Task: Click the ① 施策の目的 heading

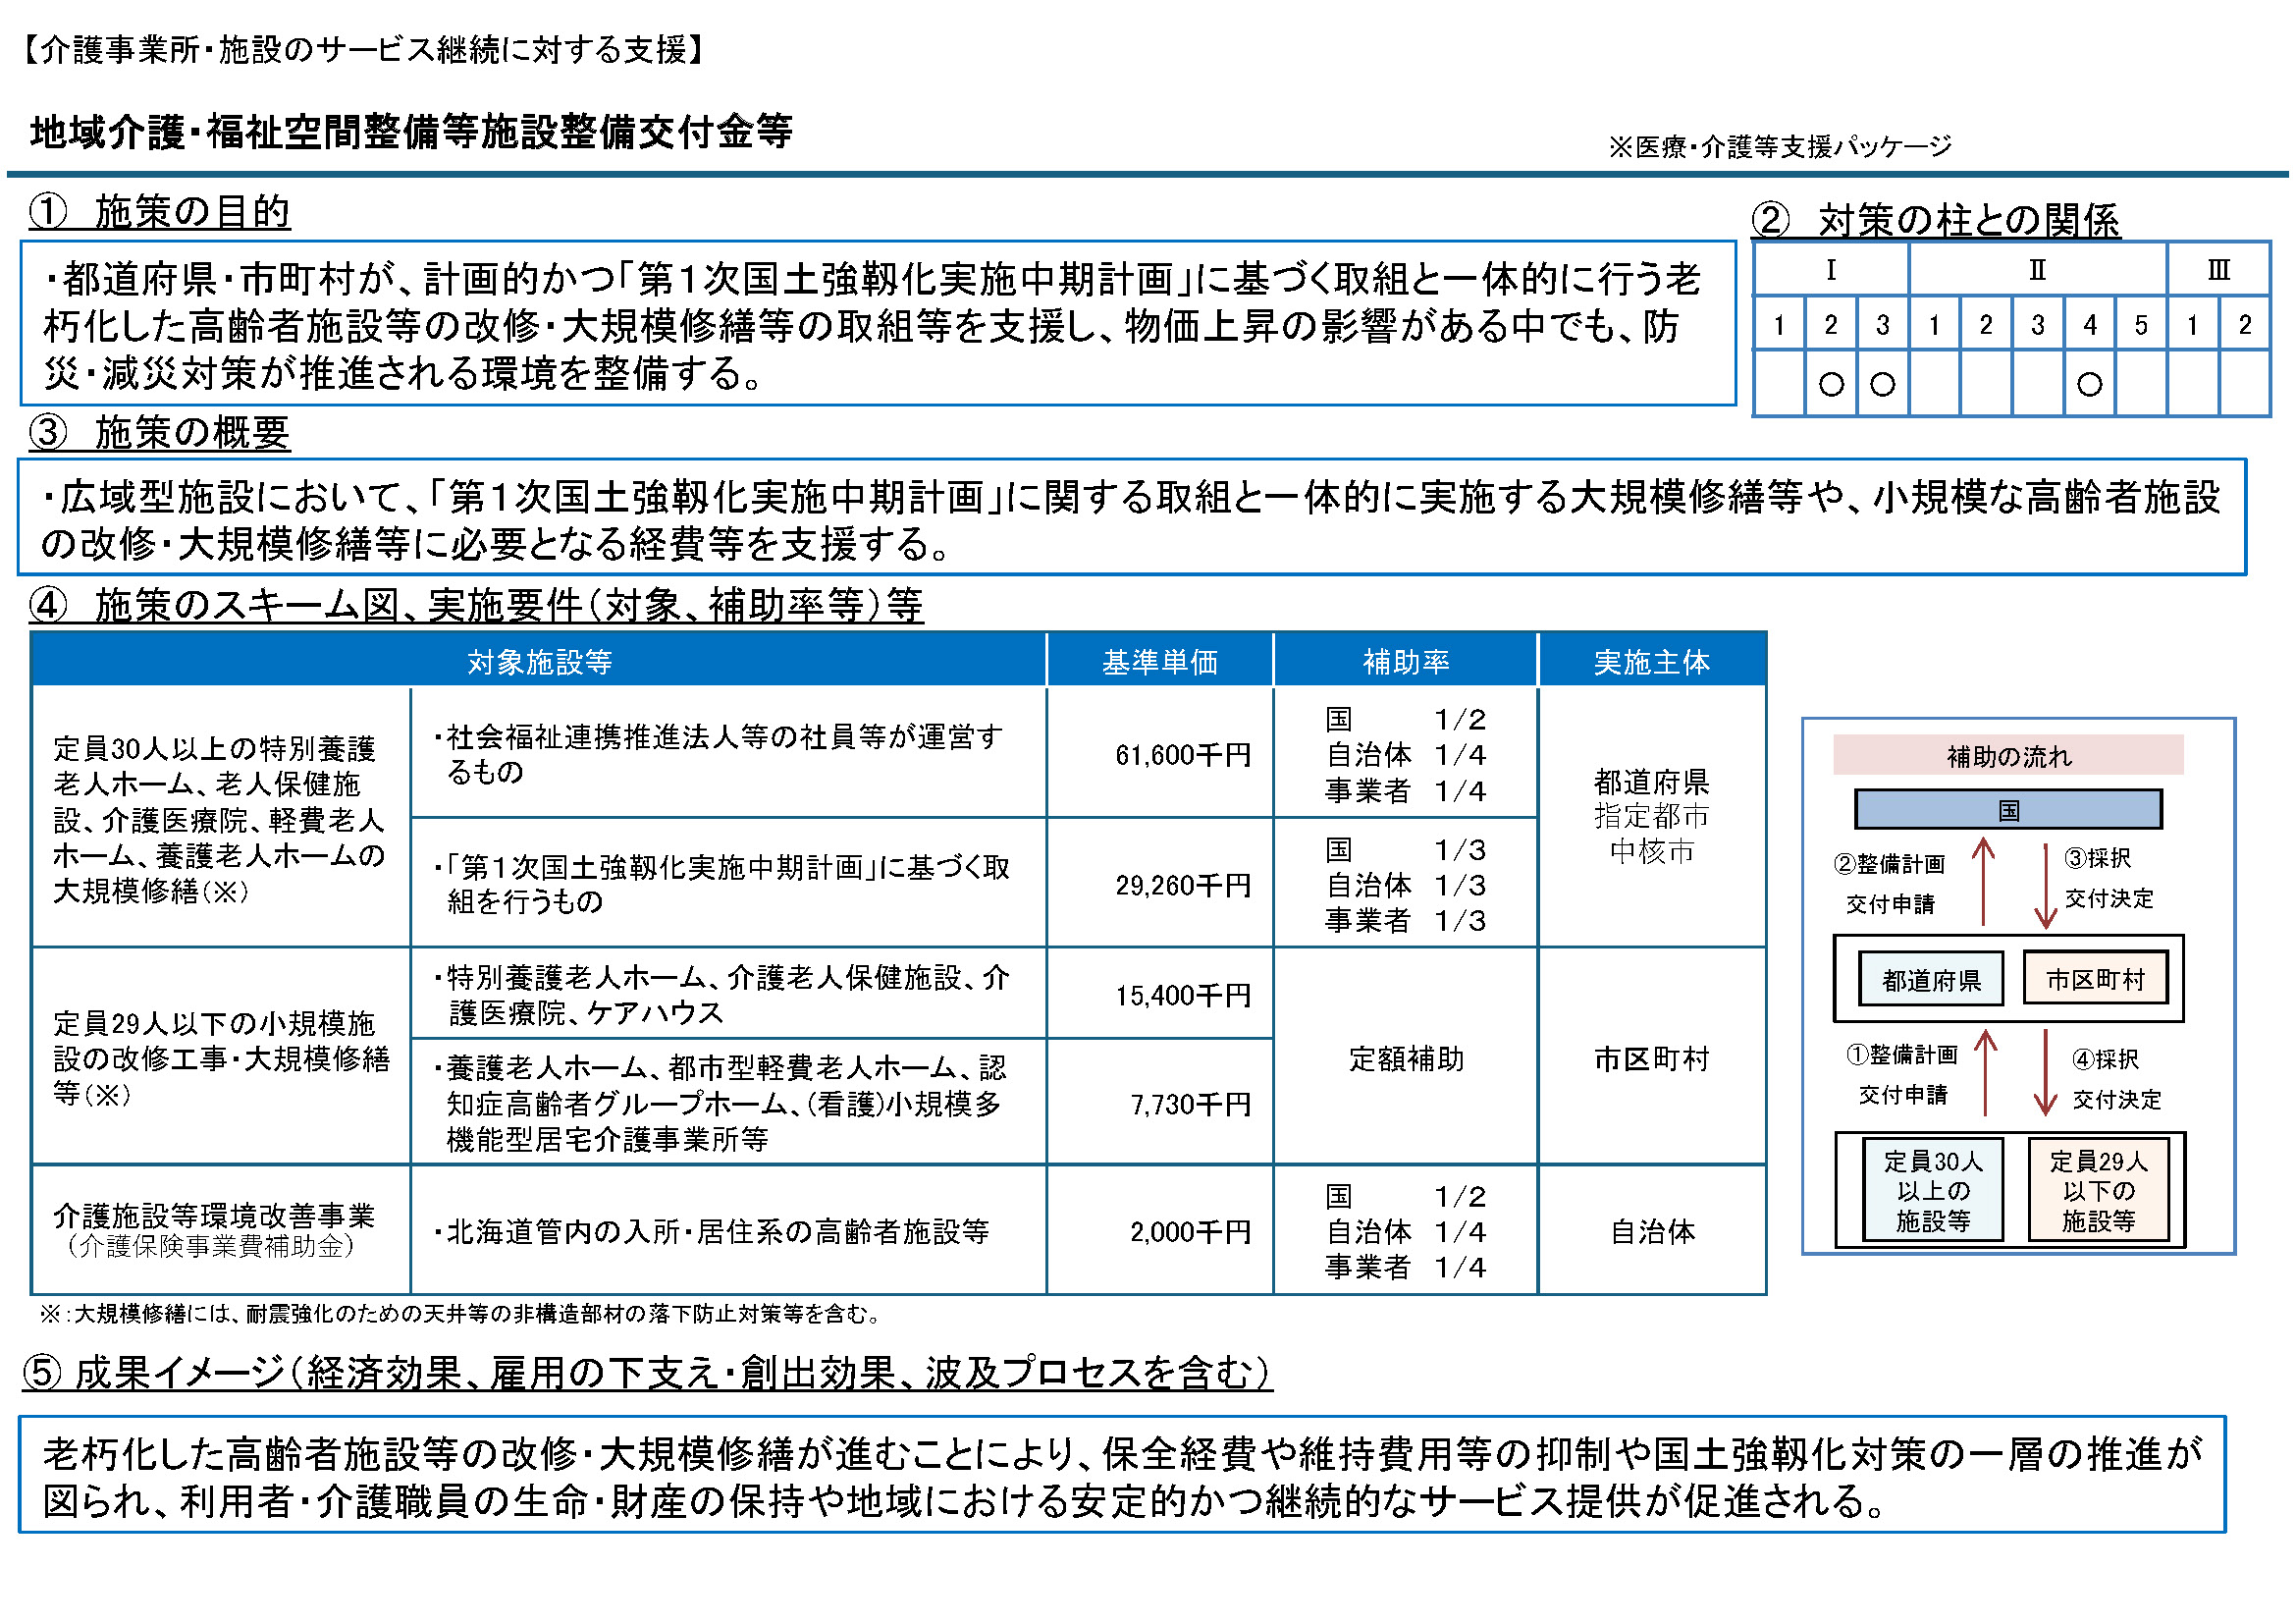Action: (160, 213)
